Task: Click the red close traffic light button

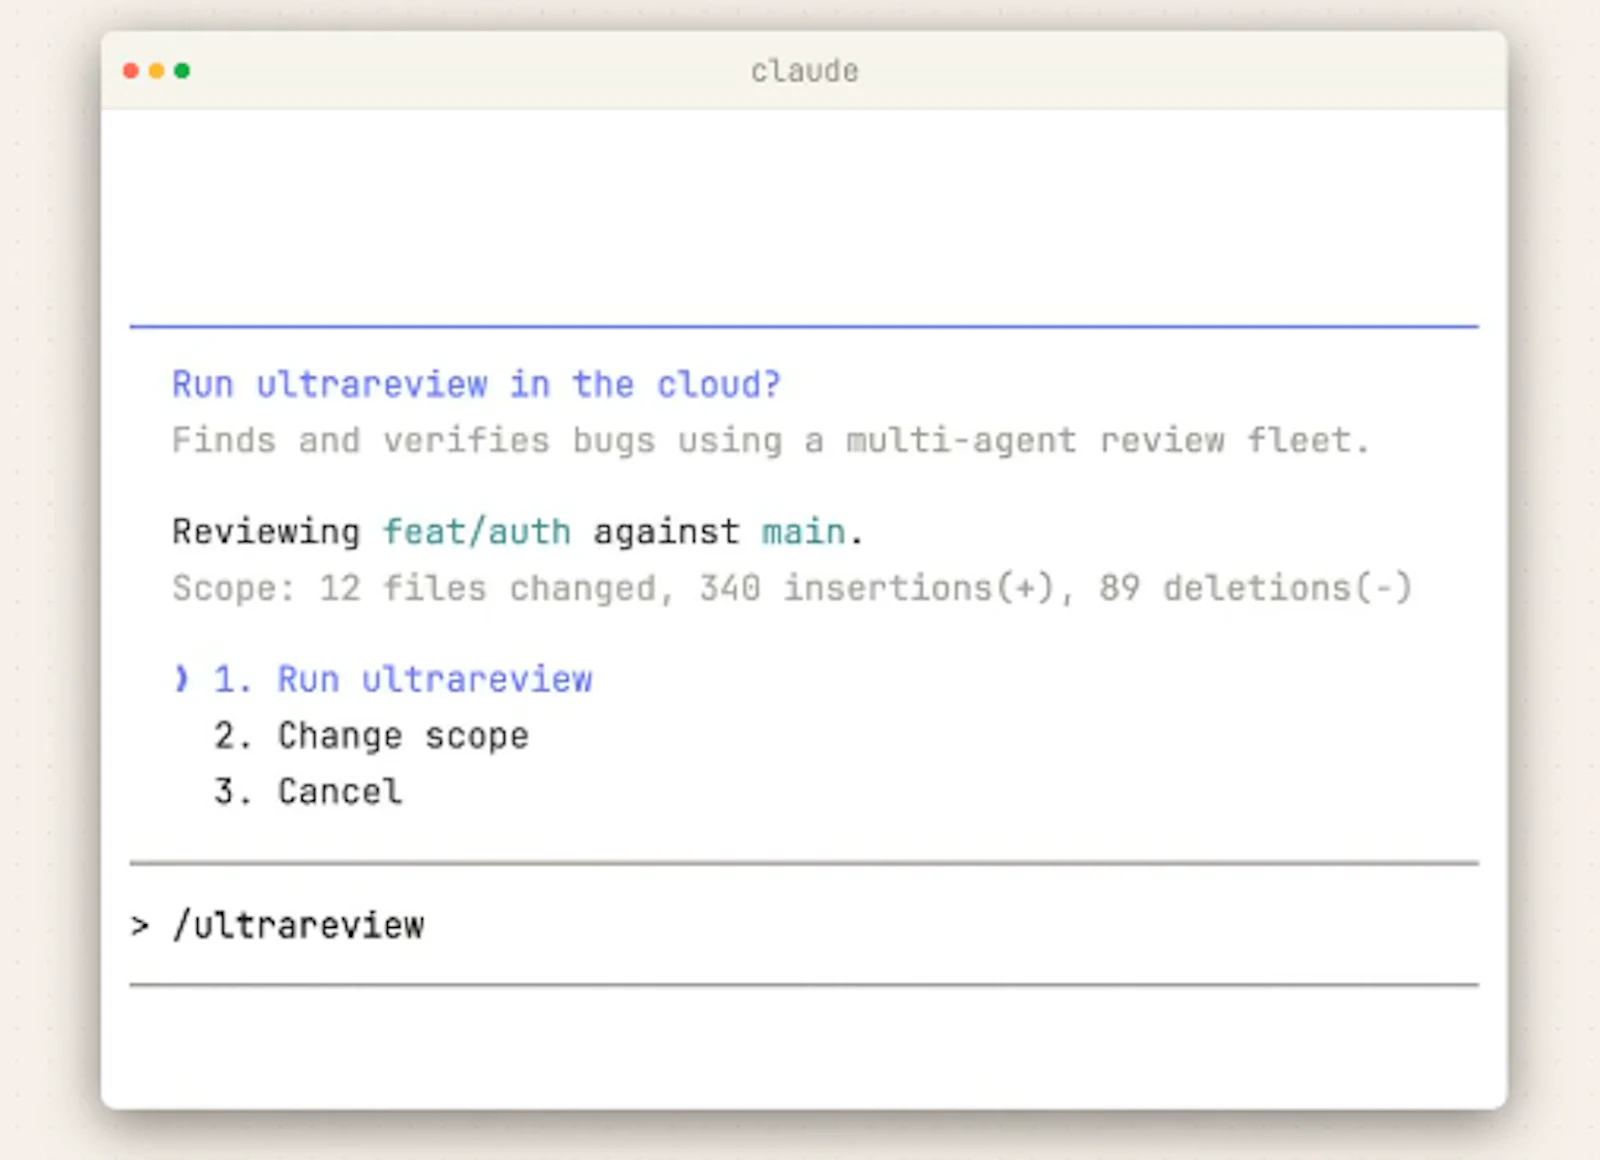Action: click(x=131, y=71)
